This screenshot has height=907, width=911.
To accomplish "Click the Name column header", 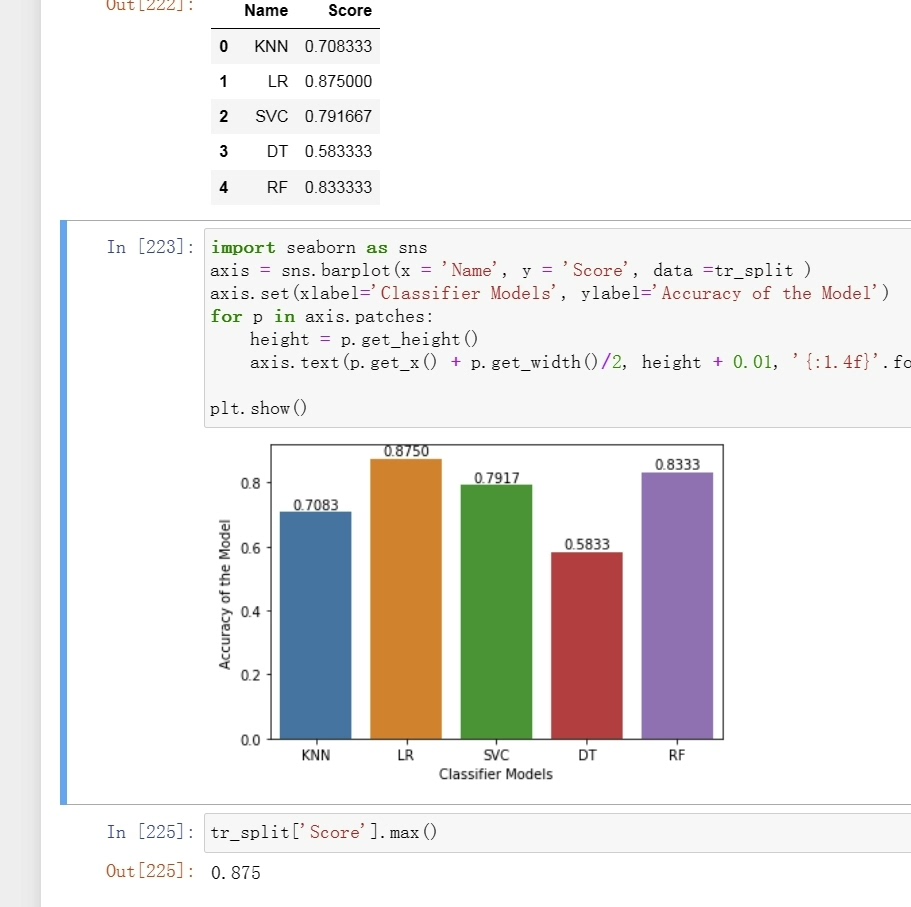I will coord(266,10).
